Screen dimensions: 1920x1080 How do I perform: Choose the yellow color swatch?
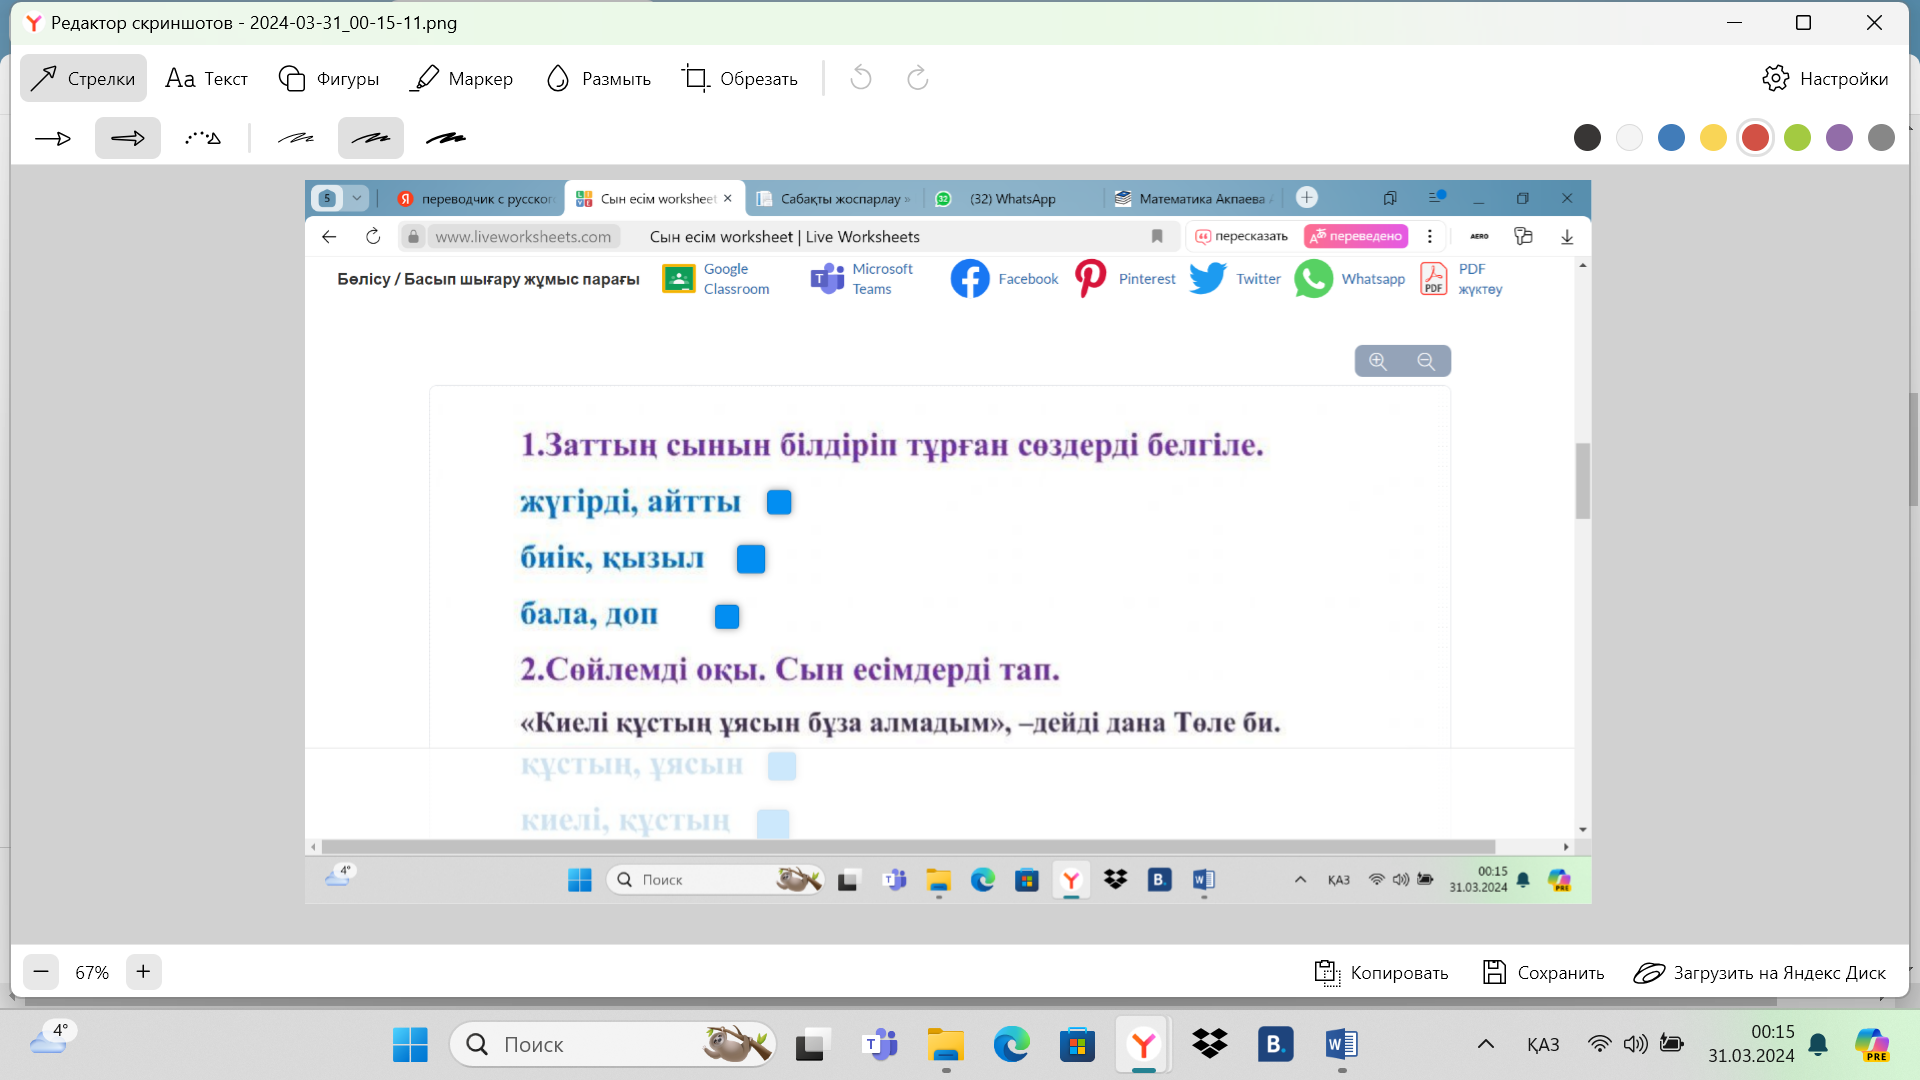point(1713,138)
